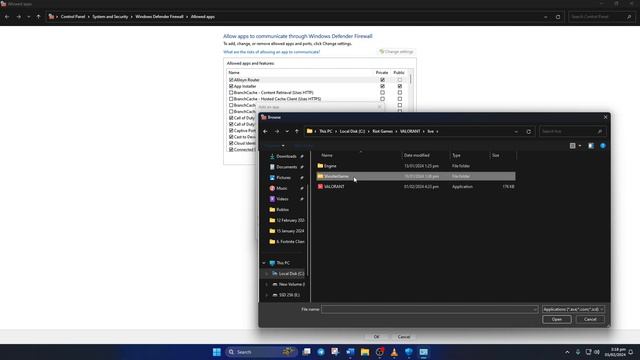The image size is (640, 360).
Task: Cancel the Browse dialog
Action: pyautogui.click(x=590, y=320)
